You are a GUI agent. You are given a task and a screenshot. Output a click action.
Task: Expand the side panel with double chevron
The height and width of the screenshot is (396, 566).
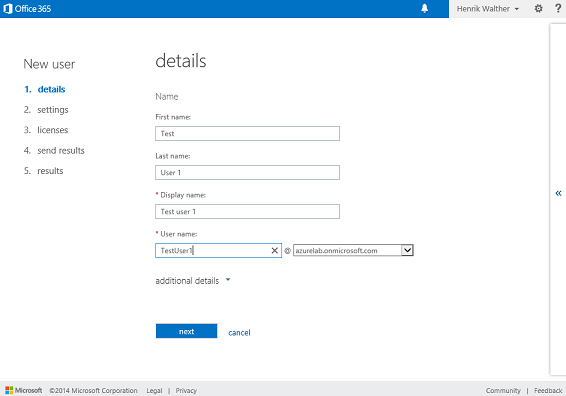tap(558, 193)
